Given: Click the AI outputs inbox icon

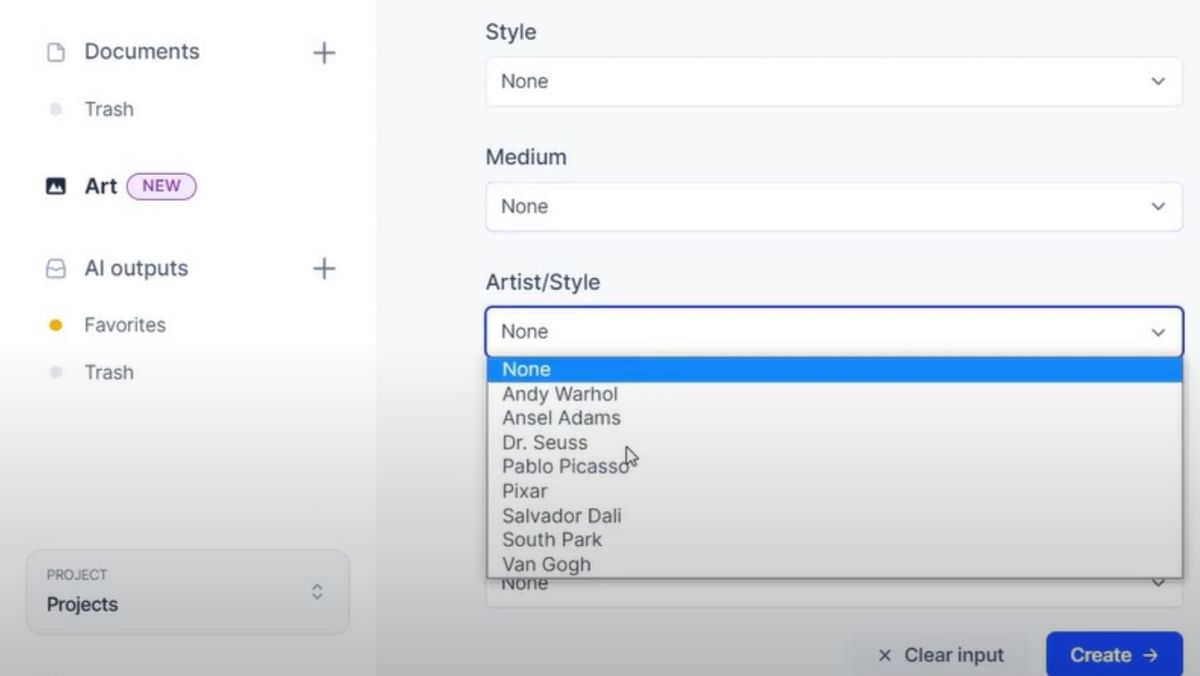Looking at the screenshot, I should pos(55,268).
